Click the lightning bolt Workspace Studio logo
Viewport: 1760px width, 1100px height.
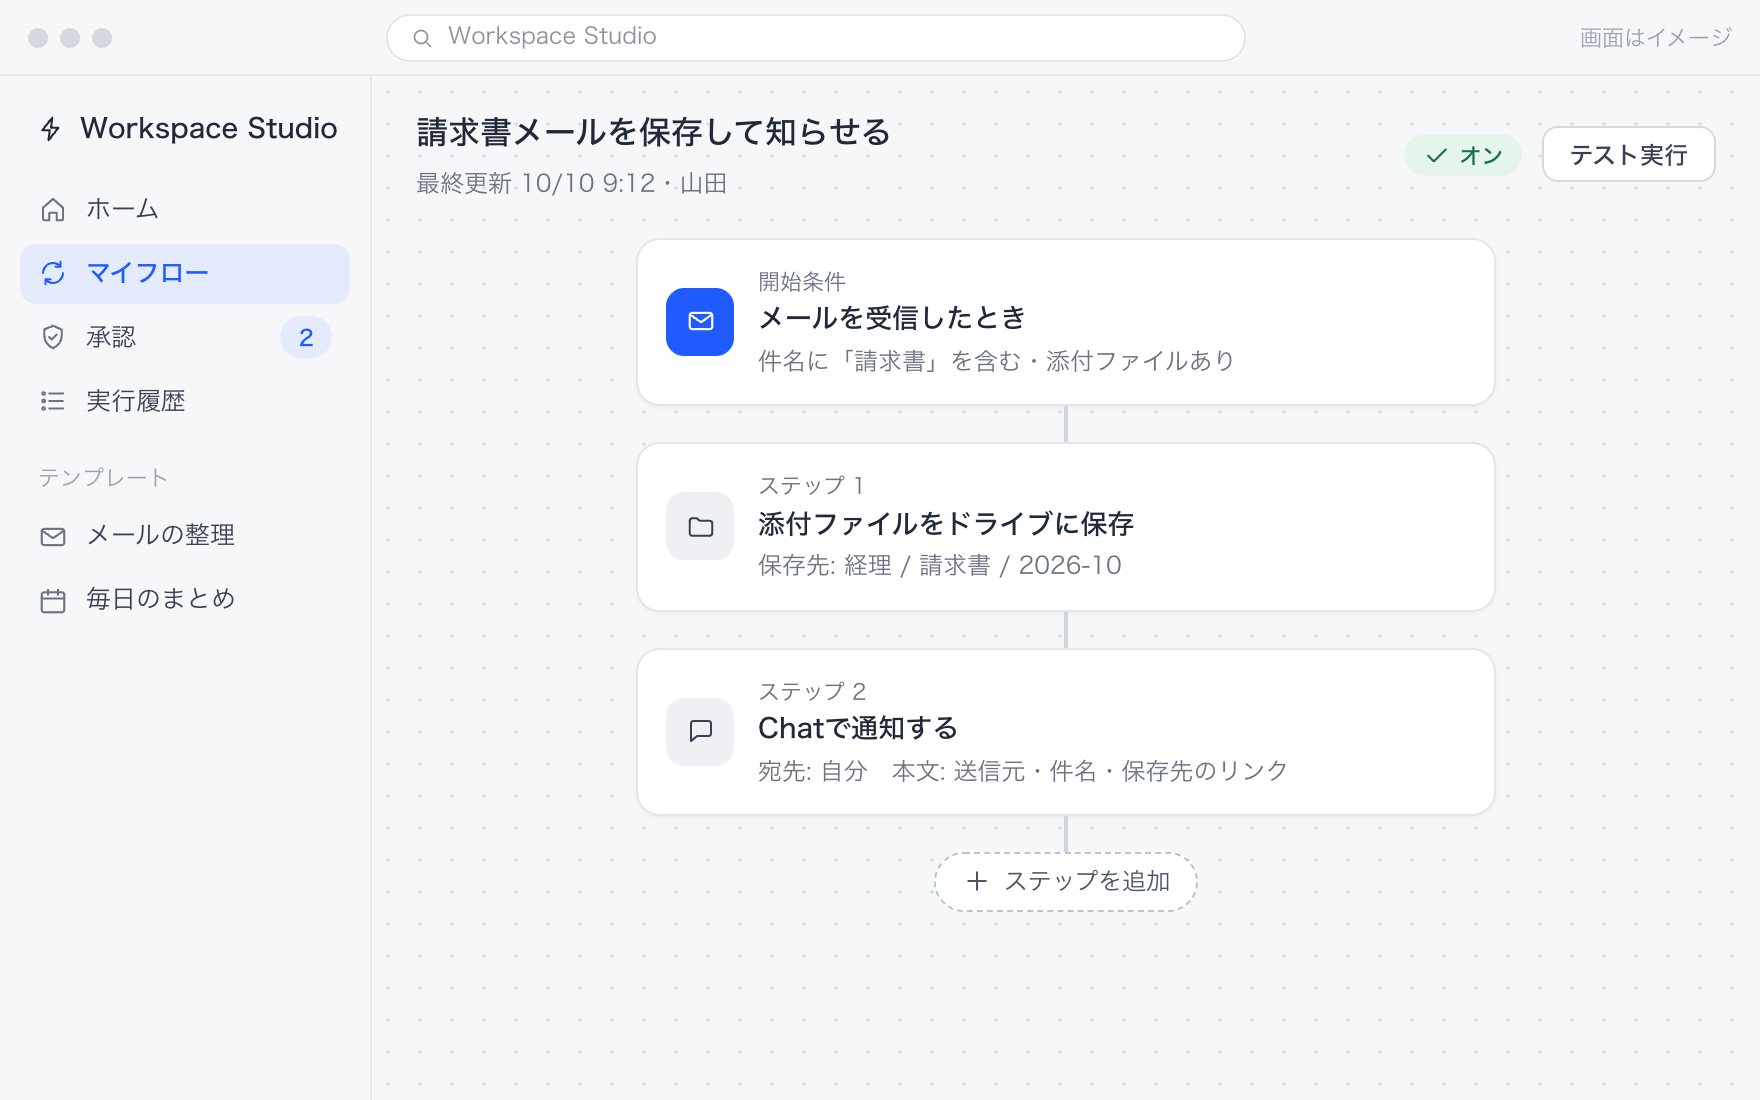[x=51, y=129]
